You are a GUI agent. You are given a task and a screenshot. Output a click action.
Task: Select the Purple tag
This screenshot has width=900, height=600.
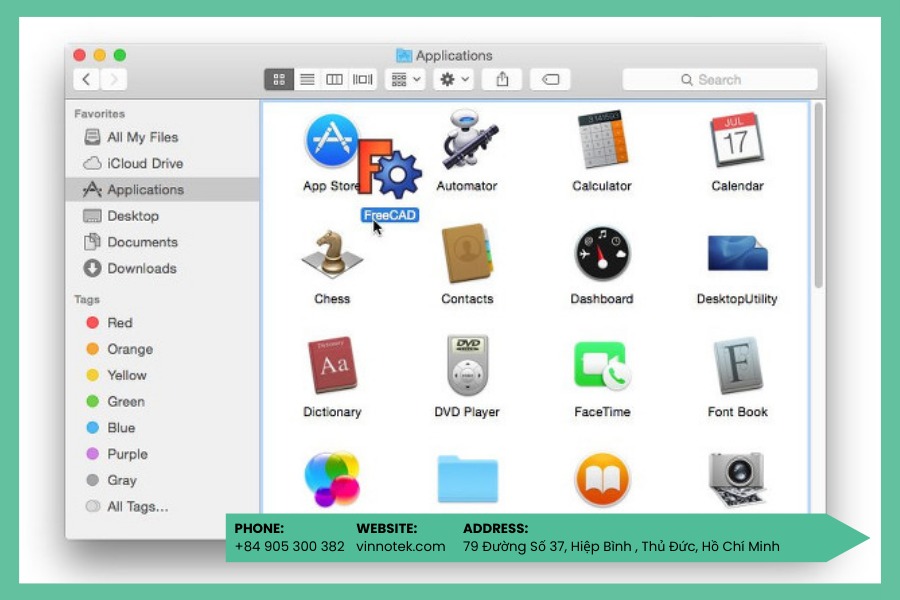pos(162,454)
